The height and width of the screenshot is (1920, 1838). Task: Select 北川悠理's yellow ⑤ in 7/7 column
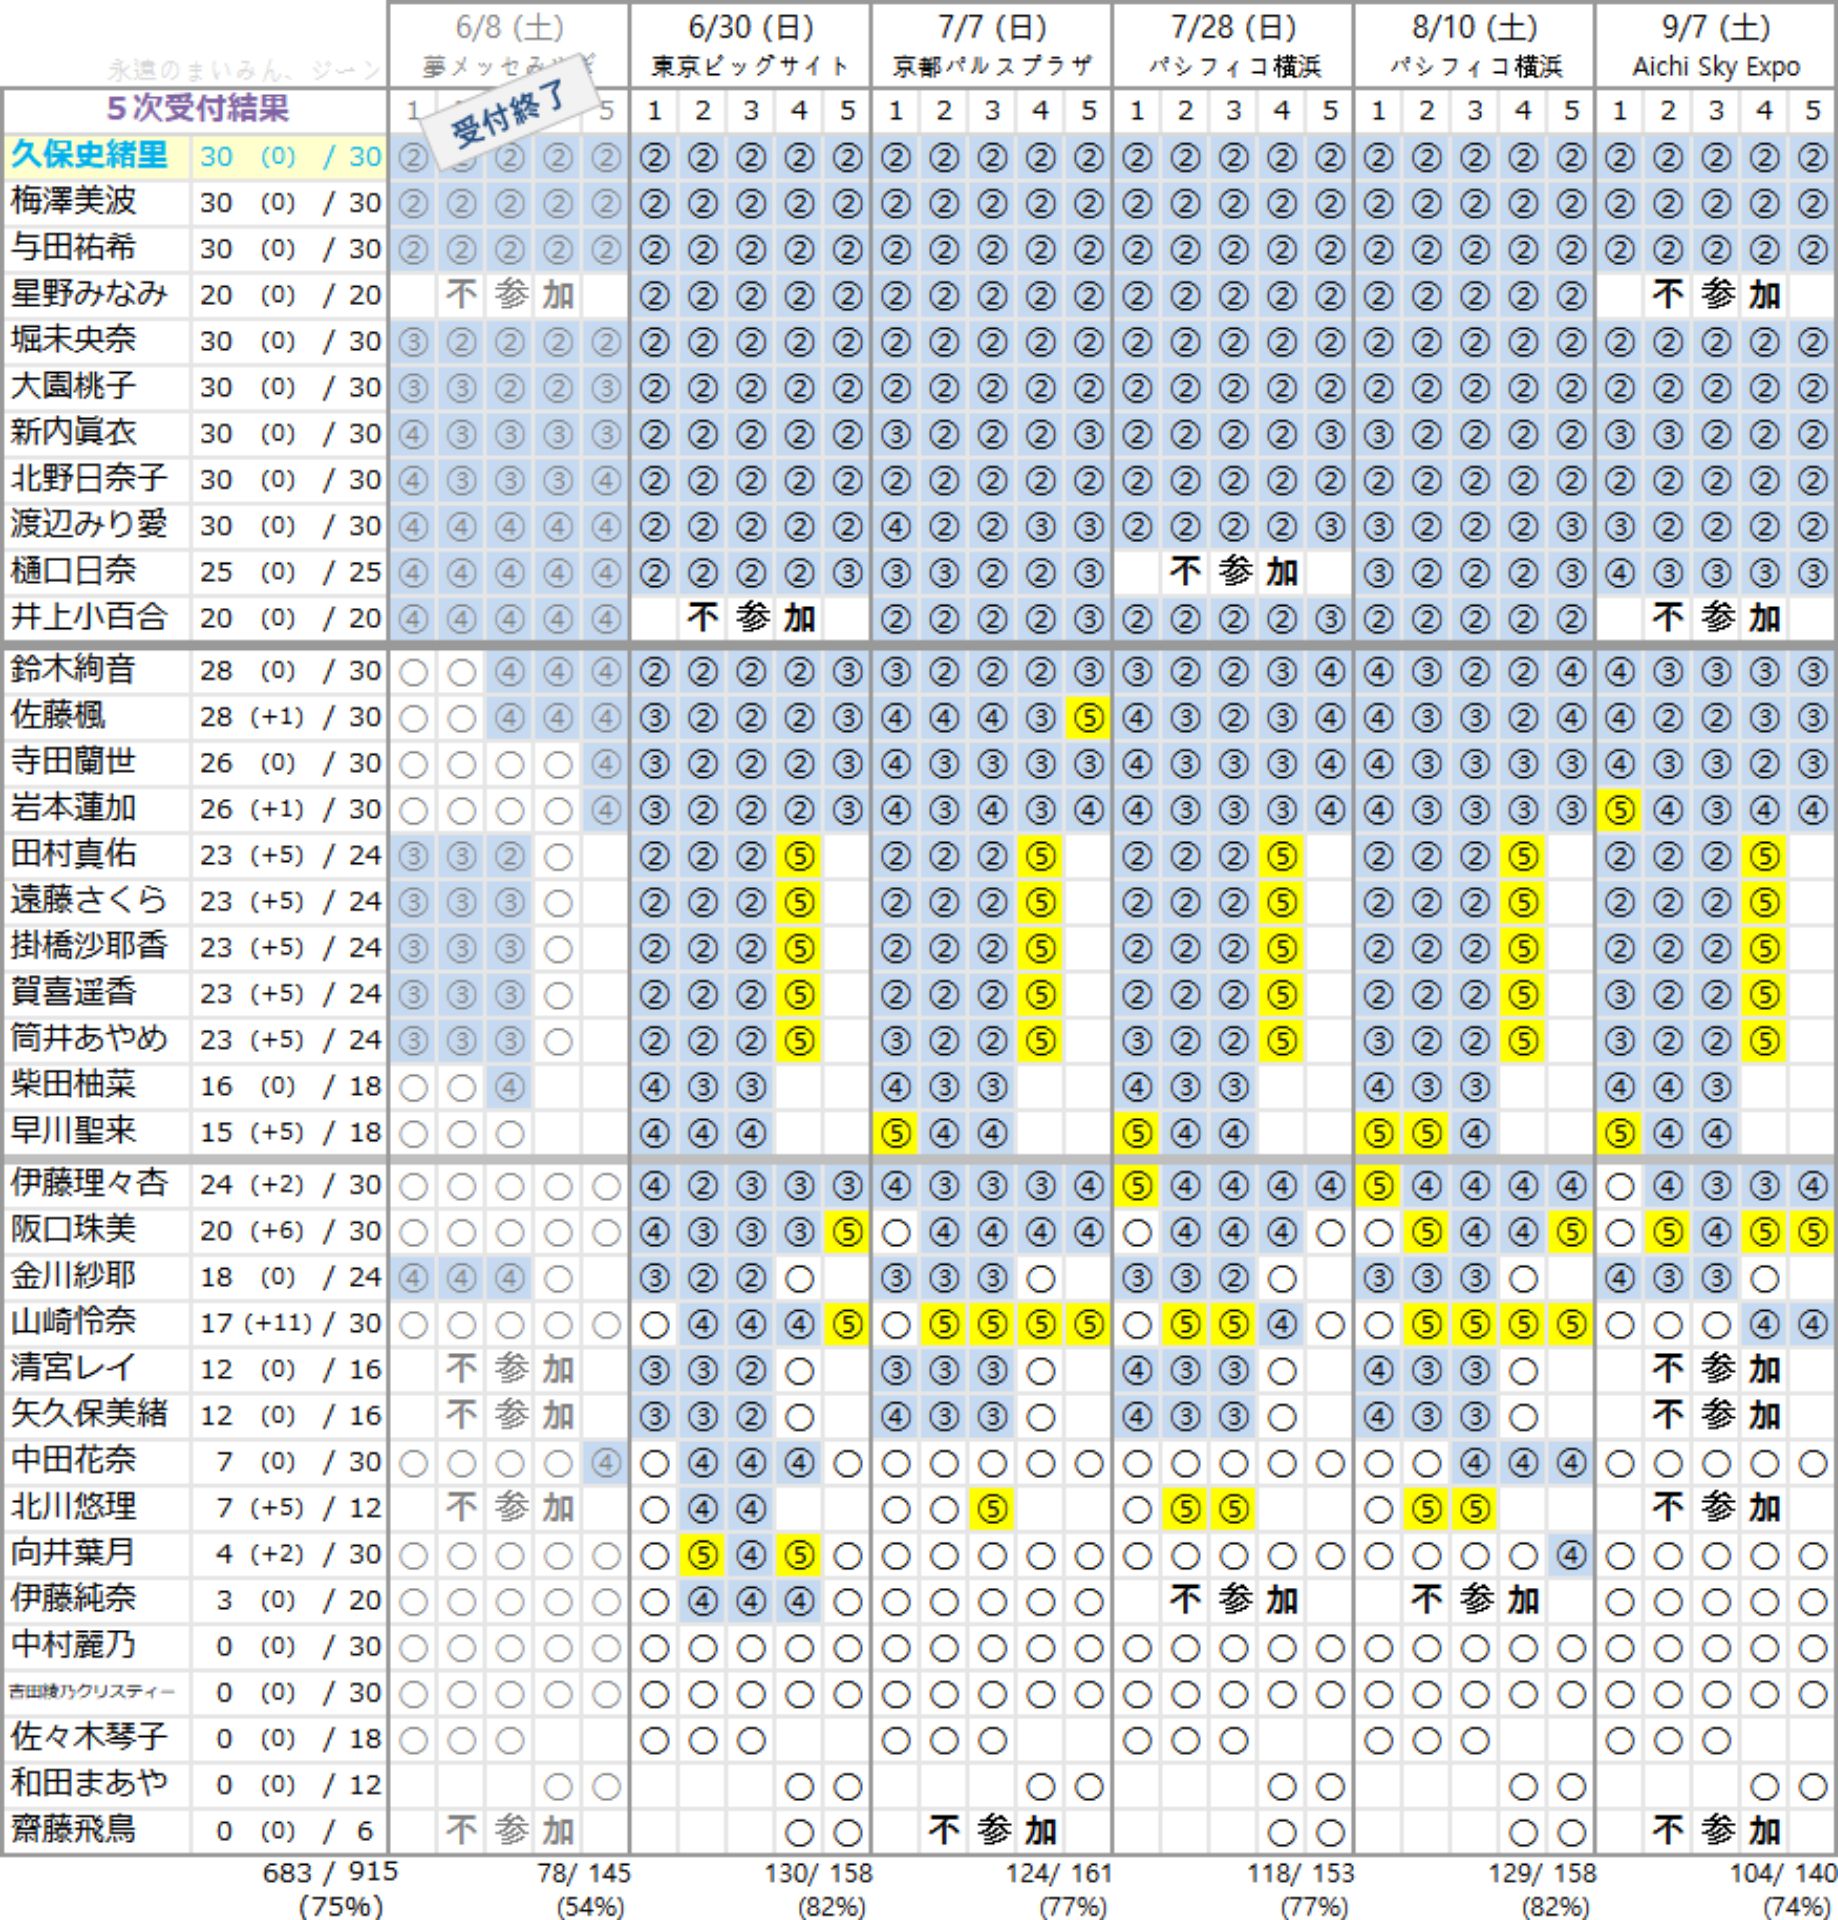[992, 1509]
